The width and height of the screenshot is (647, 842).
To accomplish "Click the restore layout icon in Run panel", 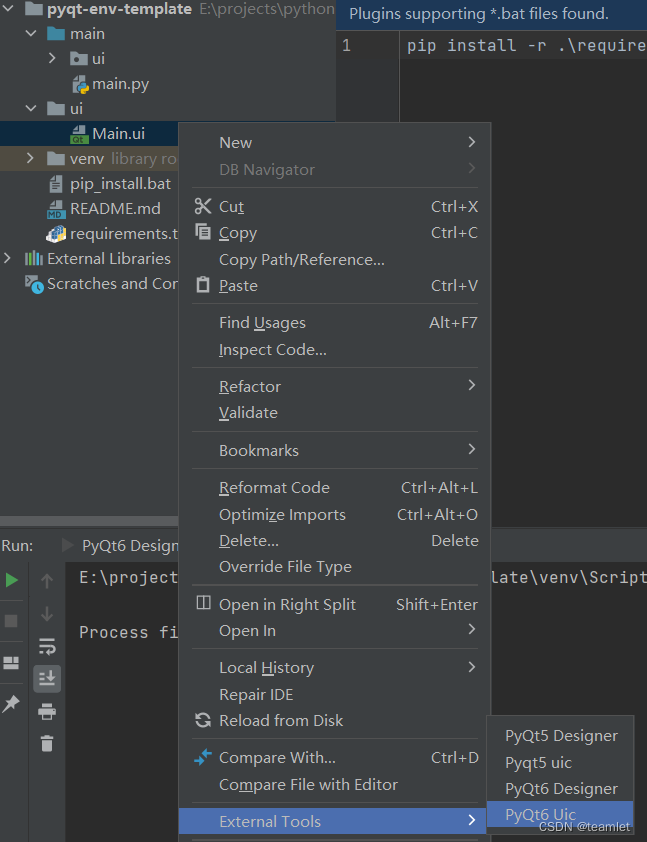I will 11,663.
